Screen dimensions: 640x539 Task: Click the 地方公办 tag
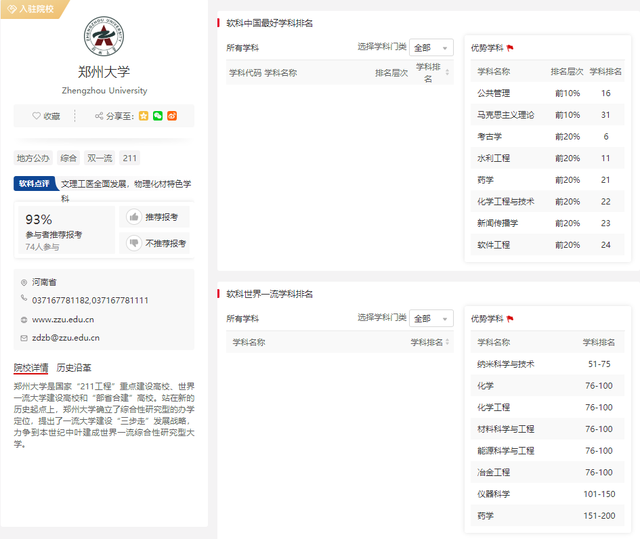pos(33,158)
